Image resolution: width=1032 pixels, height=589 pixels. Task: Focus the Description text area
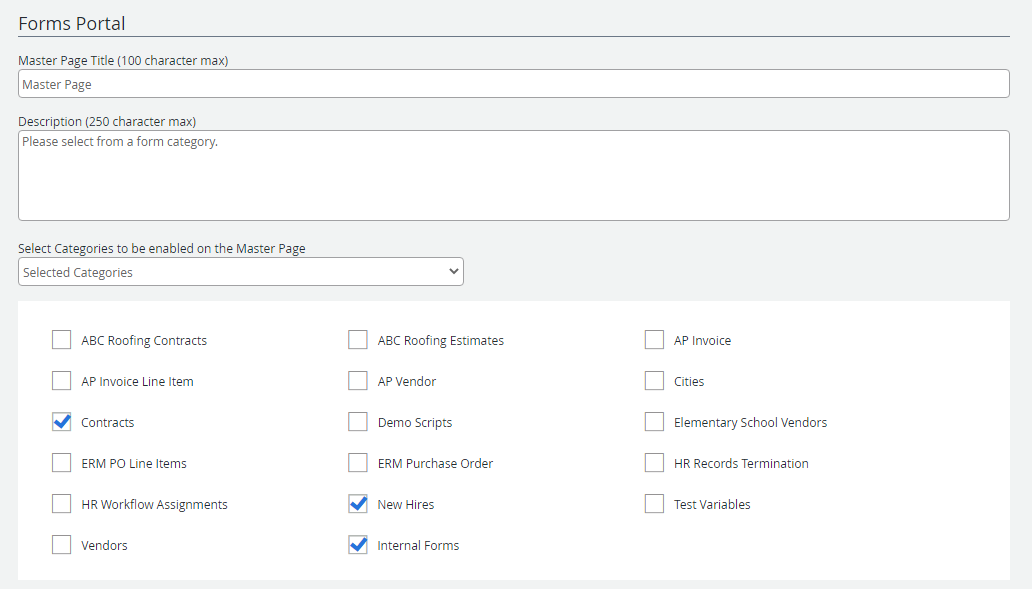(513, 175)
